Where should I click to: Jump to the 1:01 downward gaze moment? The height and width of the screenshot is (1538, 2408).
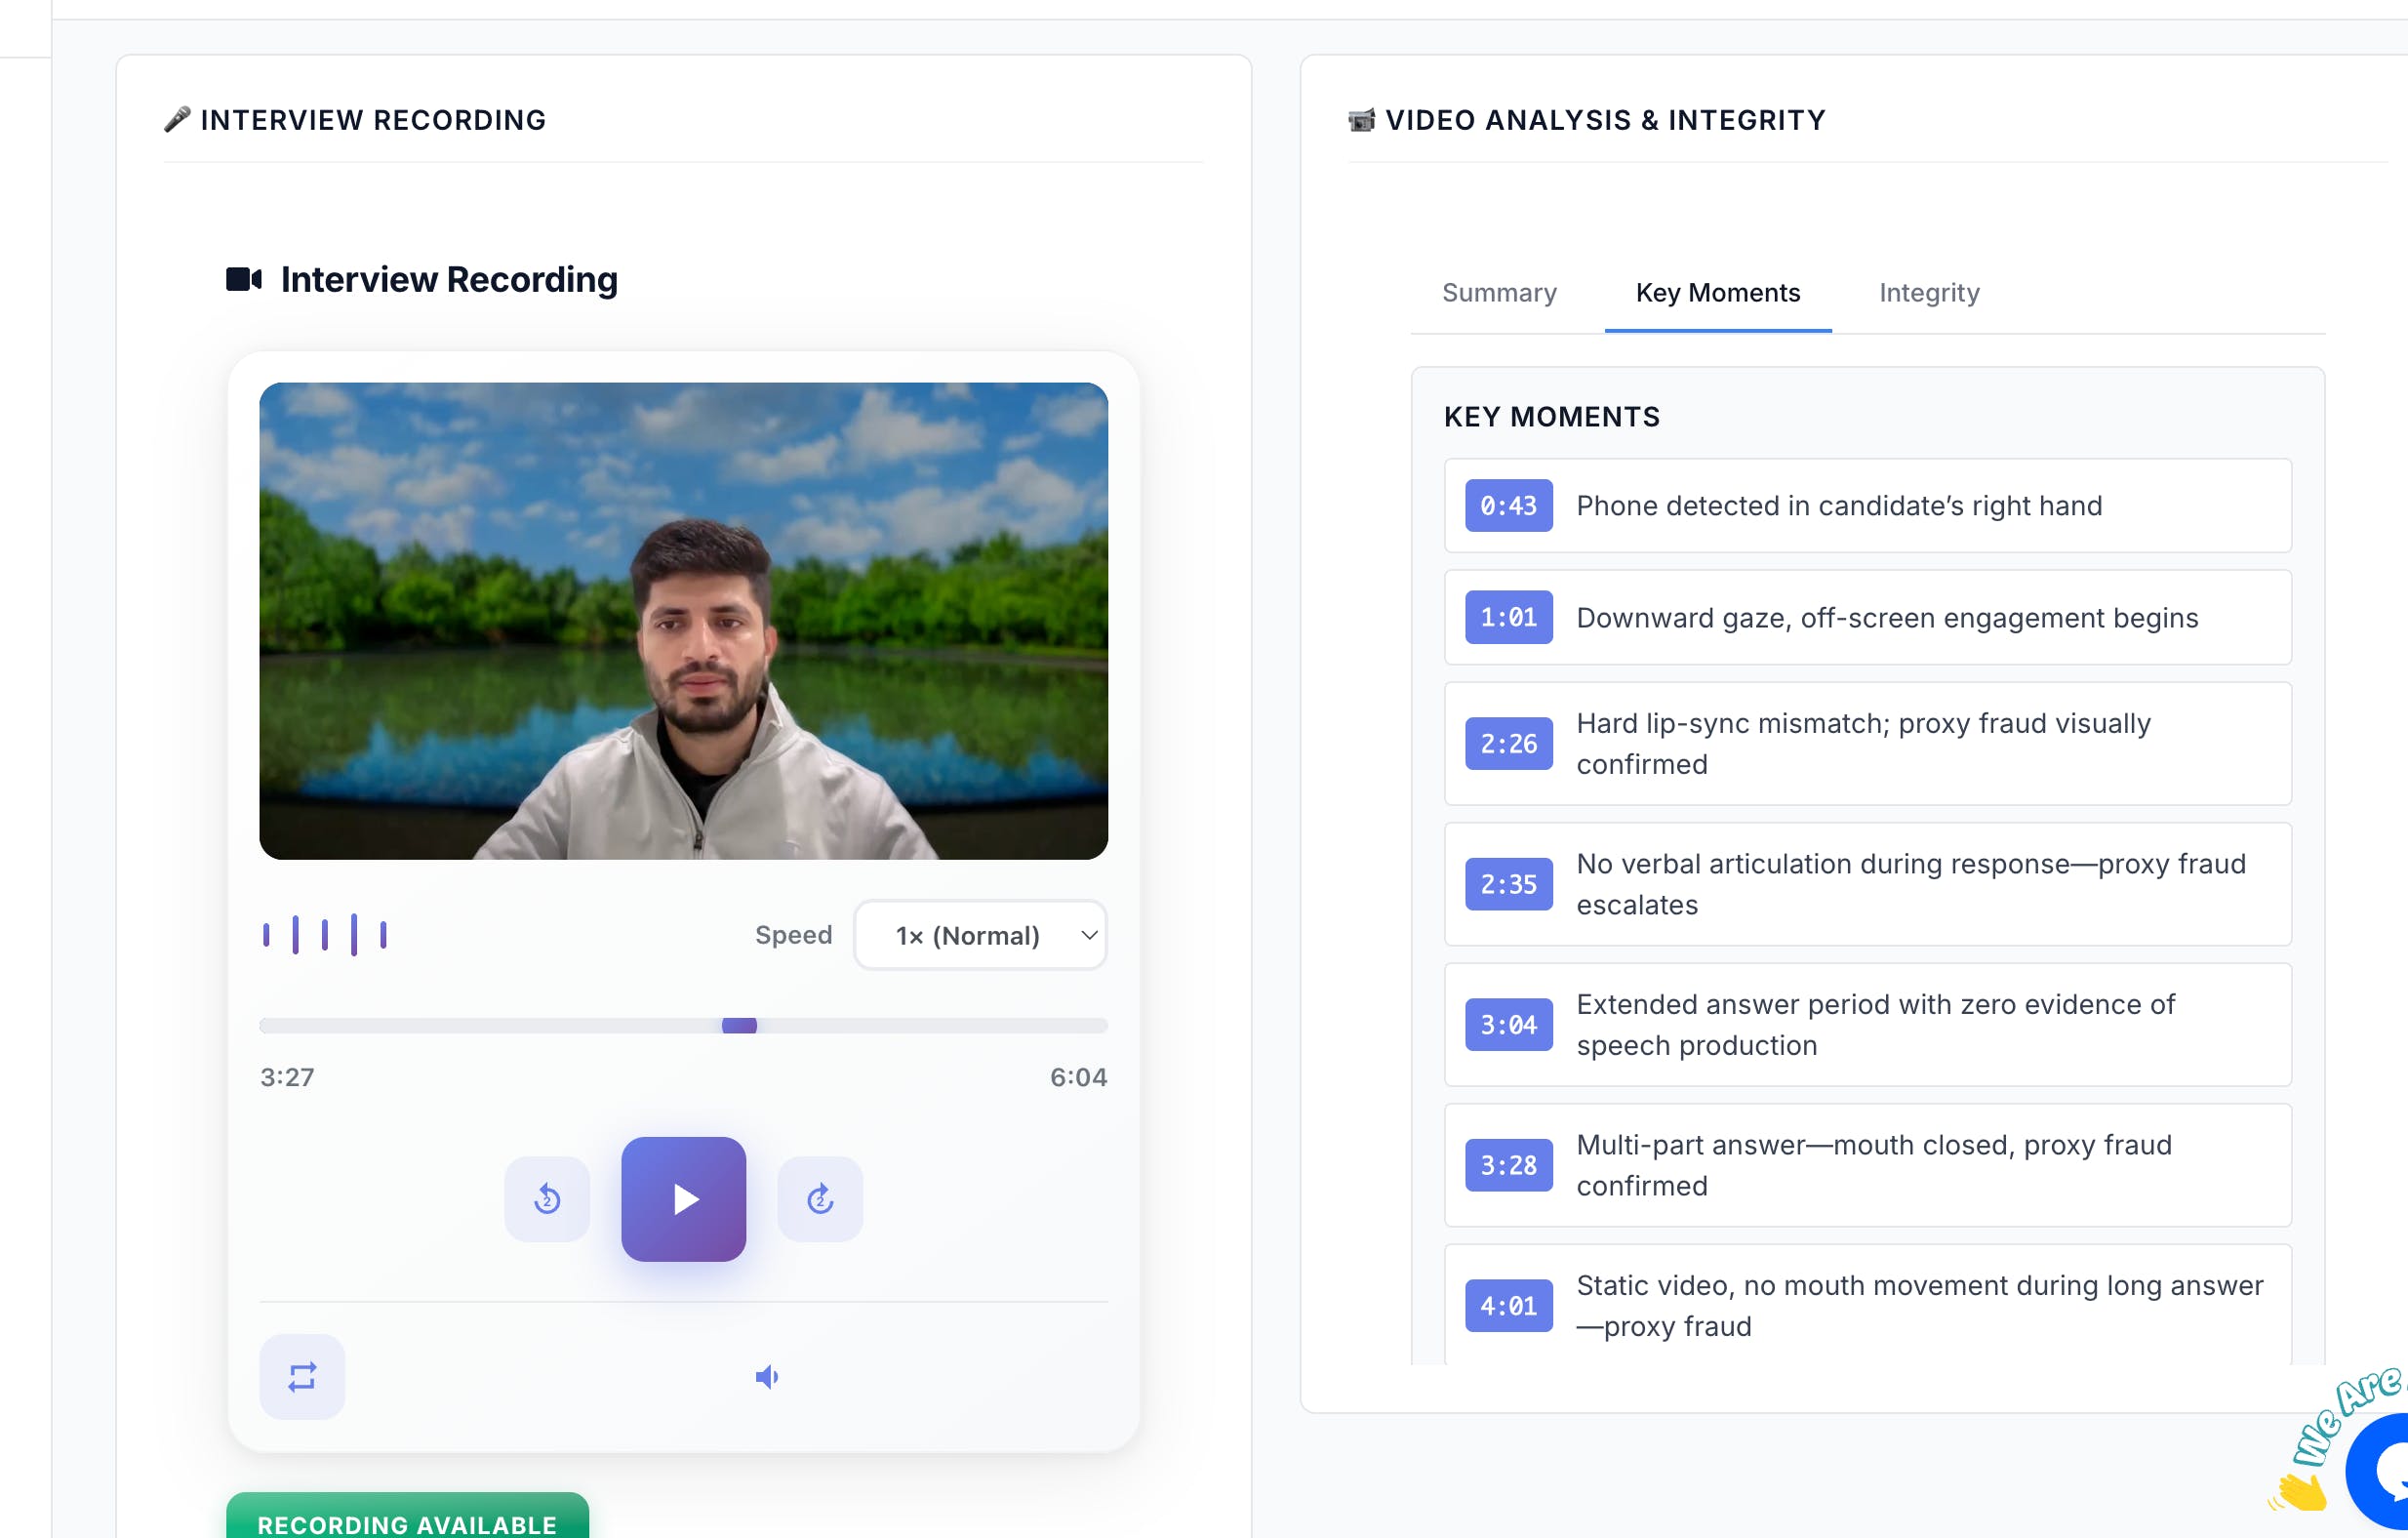tap(1508, 617)
